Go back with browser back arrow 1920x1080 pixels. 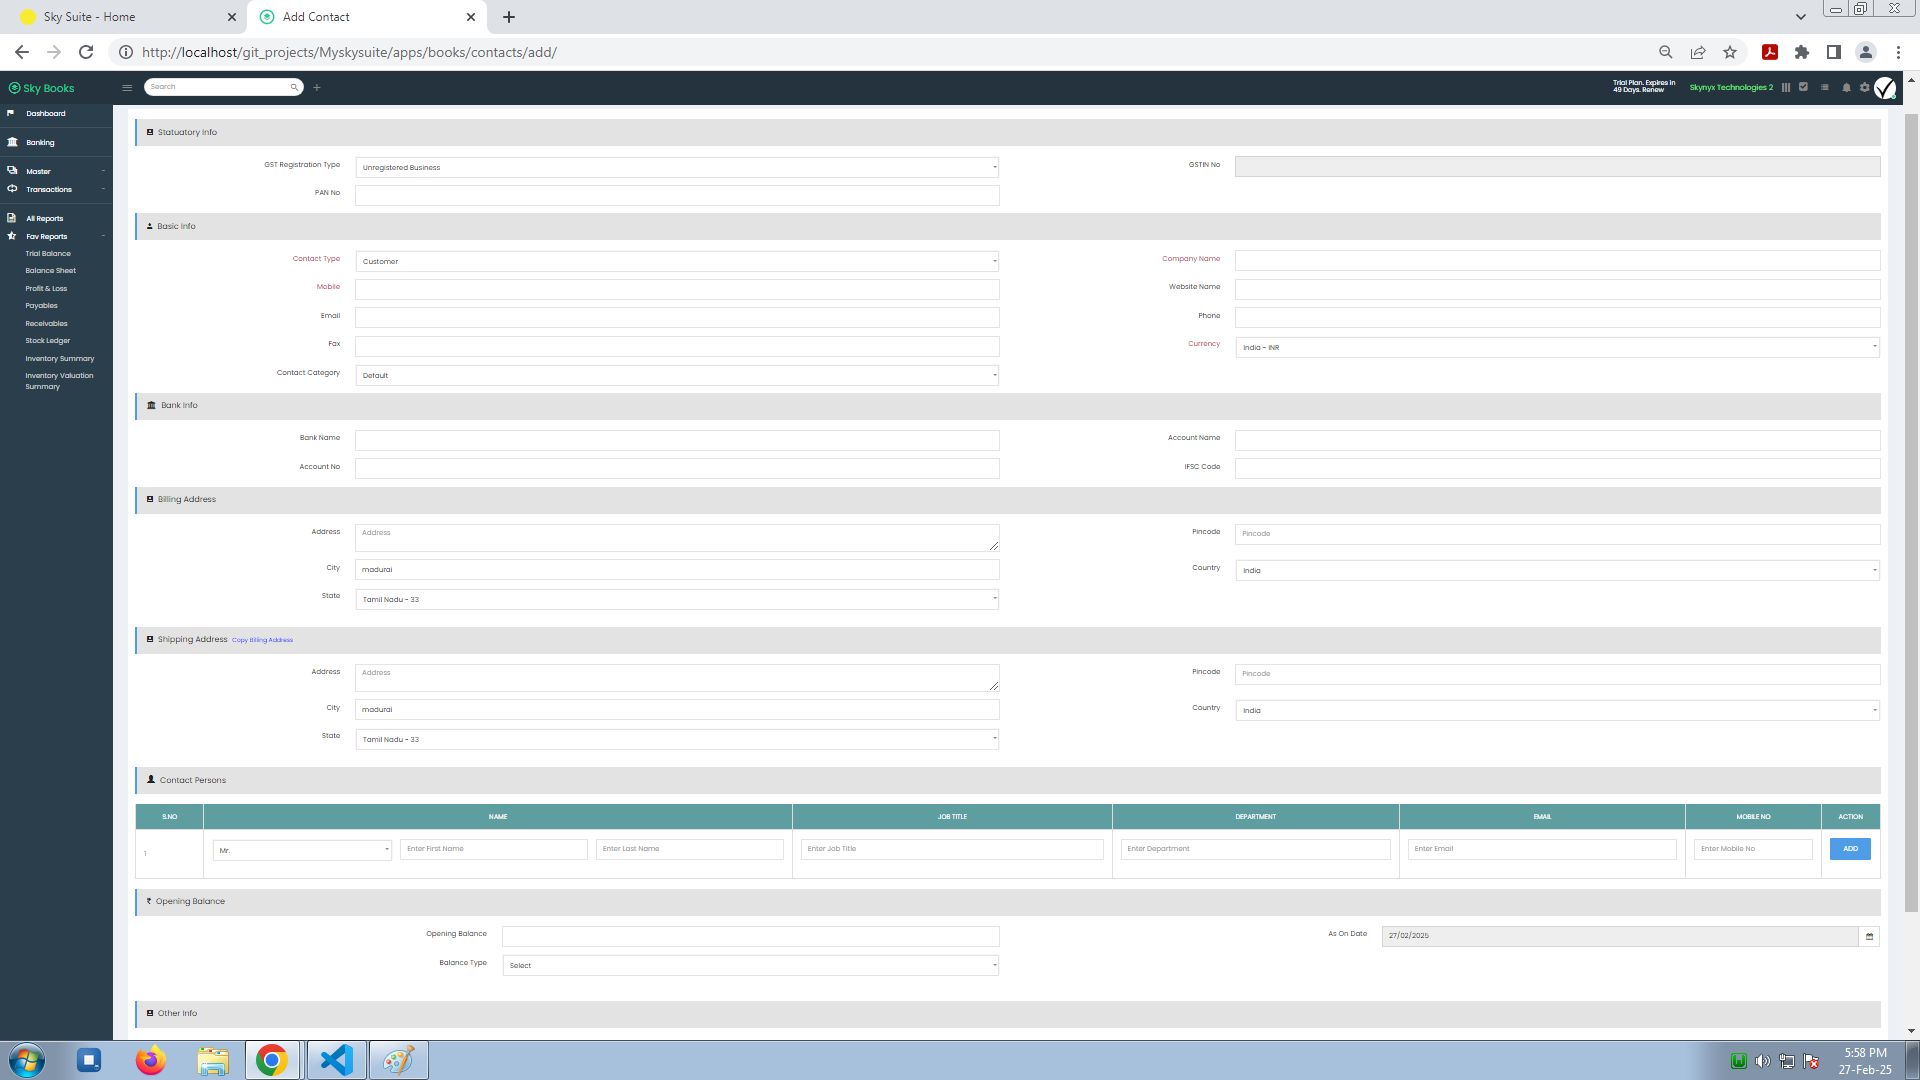[x=22, y=52]
